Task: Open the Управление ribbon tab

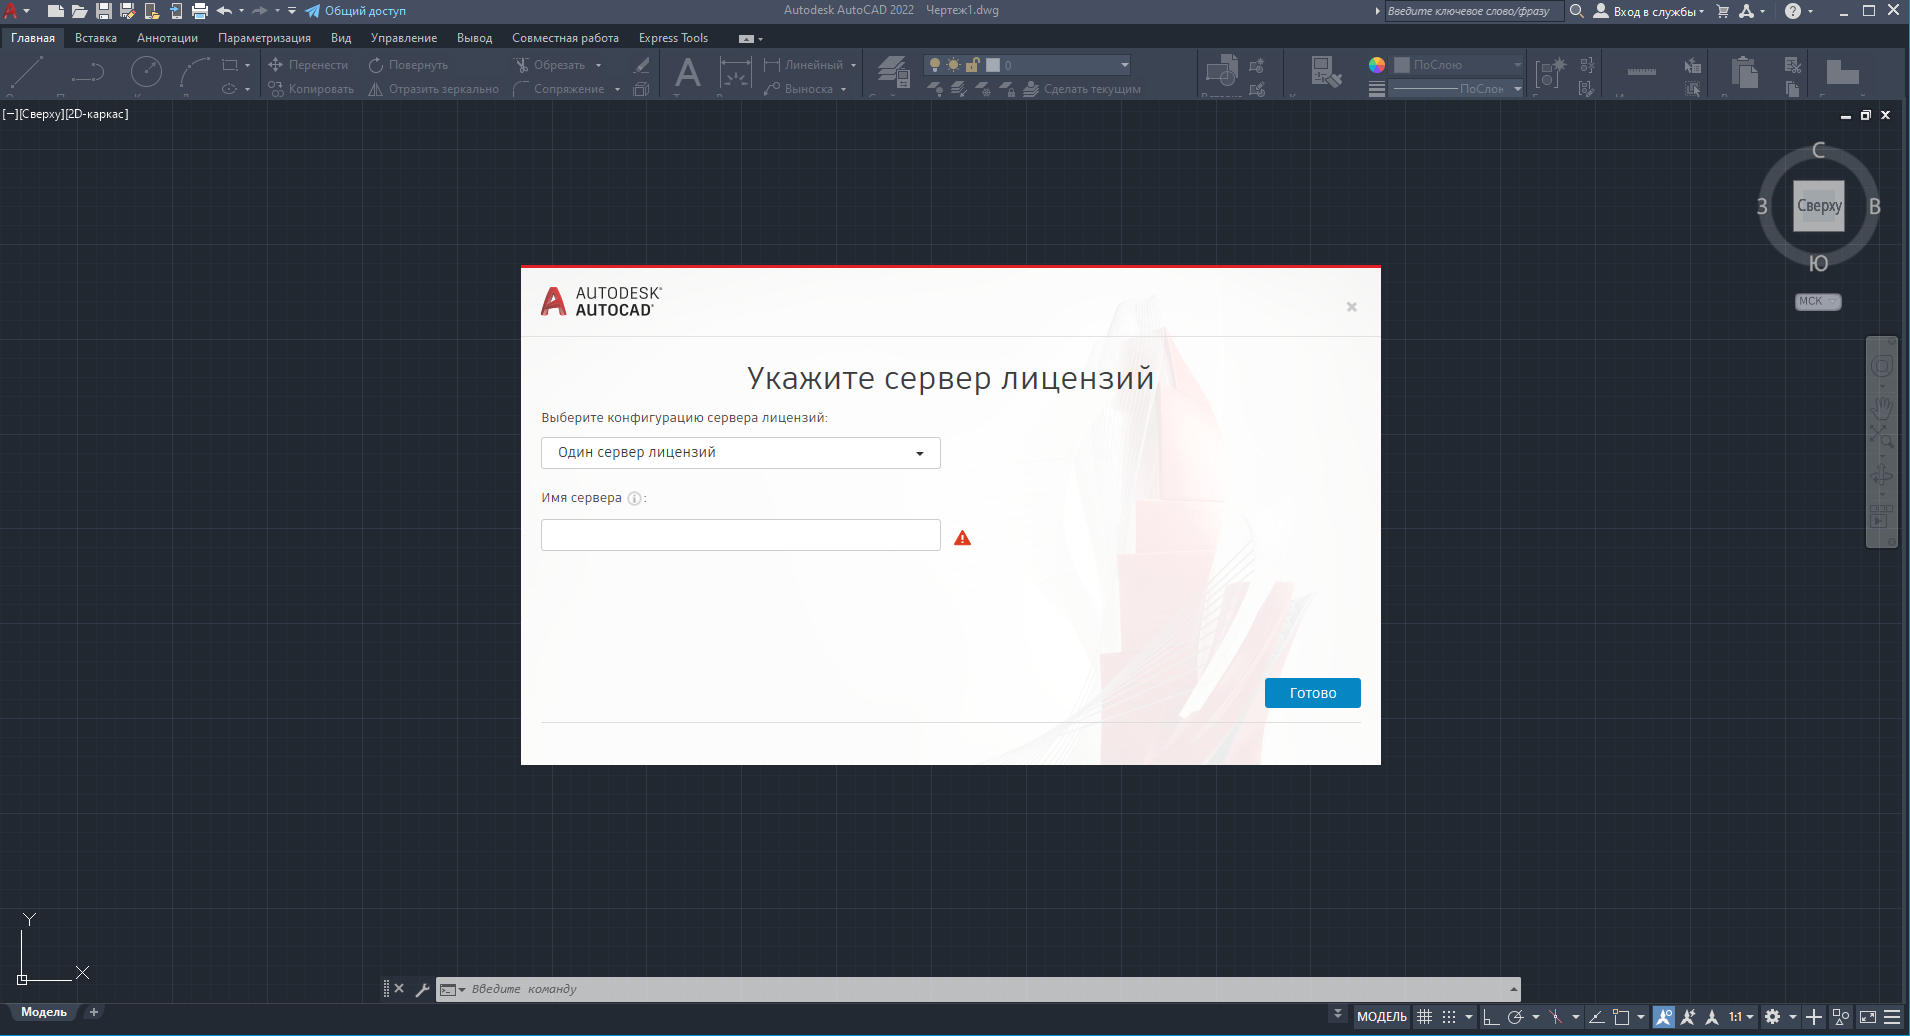Action: click(x=404, y=38)
